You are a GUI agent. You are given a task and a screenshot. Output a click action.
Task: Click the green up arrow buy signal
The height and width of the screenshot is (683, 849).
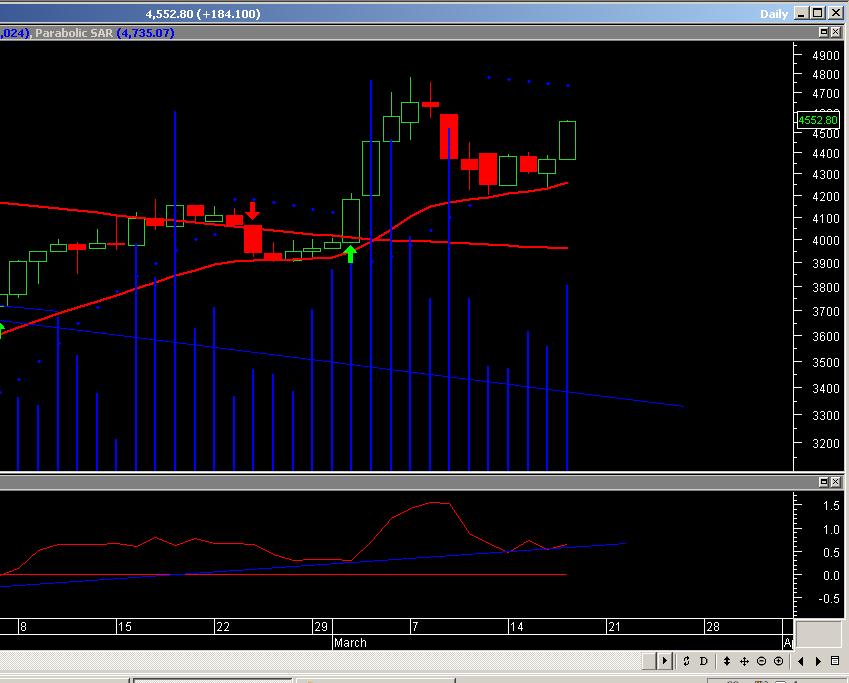(350, 253)
